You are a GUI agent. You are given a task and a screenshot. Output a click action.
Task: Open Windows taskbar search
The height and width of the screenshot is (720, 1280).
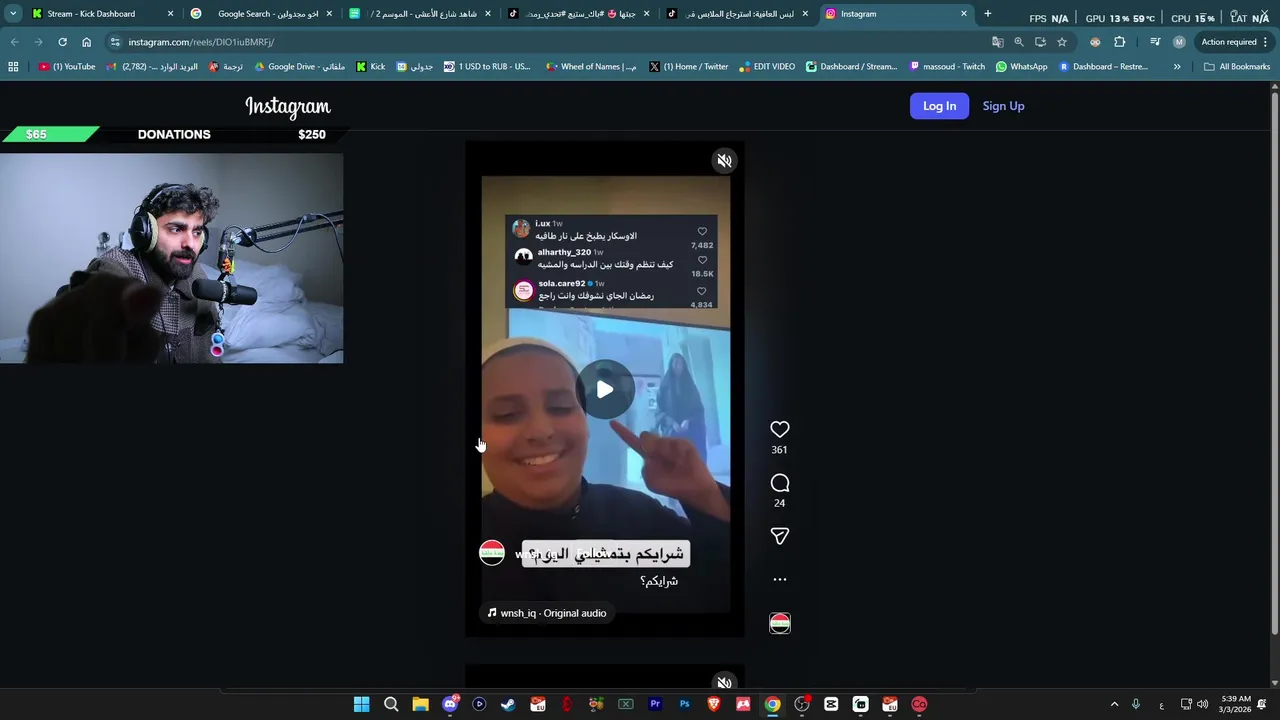point(391,704)
